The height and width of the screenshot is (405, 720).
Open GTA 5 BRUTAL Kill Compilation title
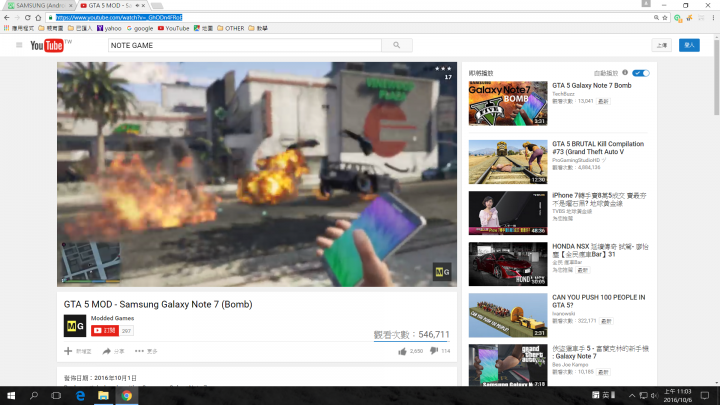(x=598, y=148)
